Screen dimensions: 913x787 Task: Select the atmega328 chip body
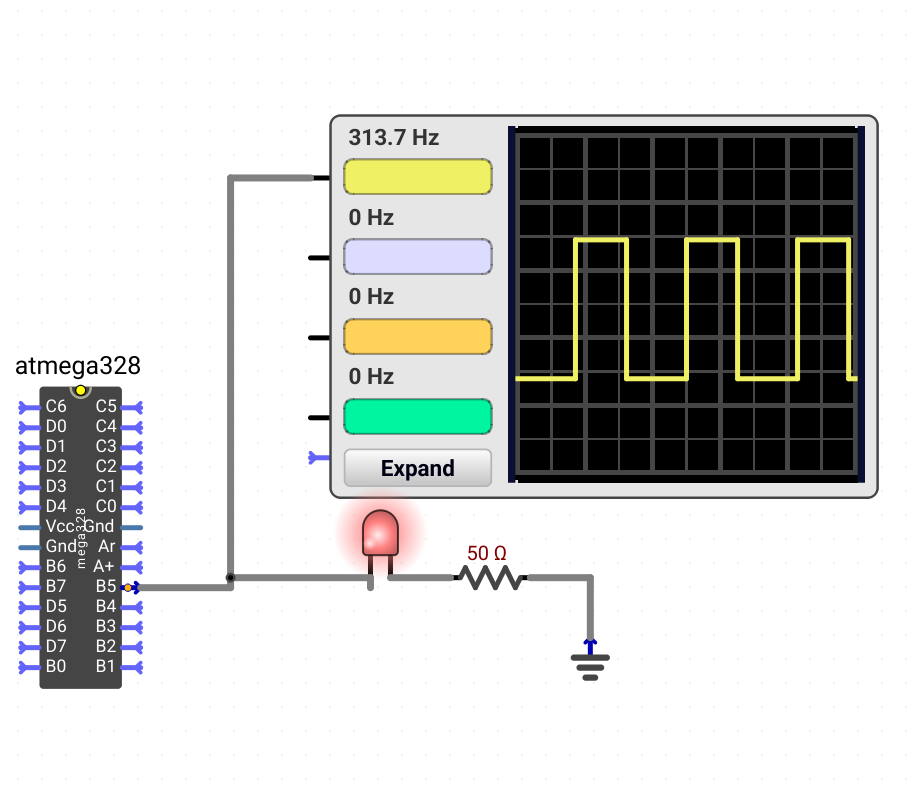pos(80,537)
